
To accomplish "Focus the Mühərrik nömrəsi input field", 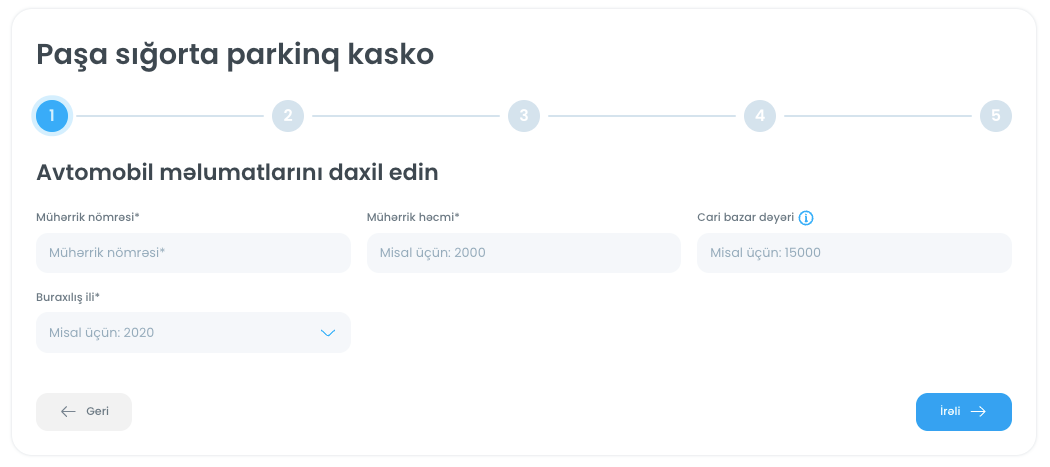I will coord(193,253).
